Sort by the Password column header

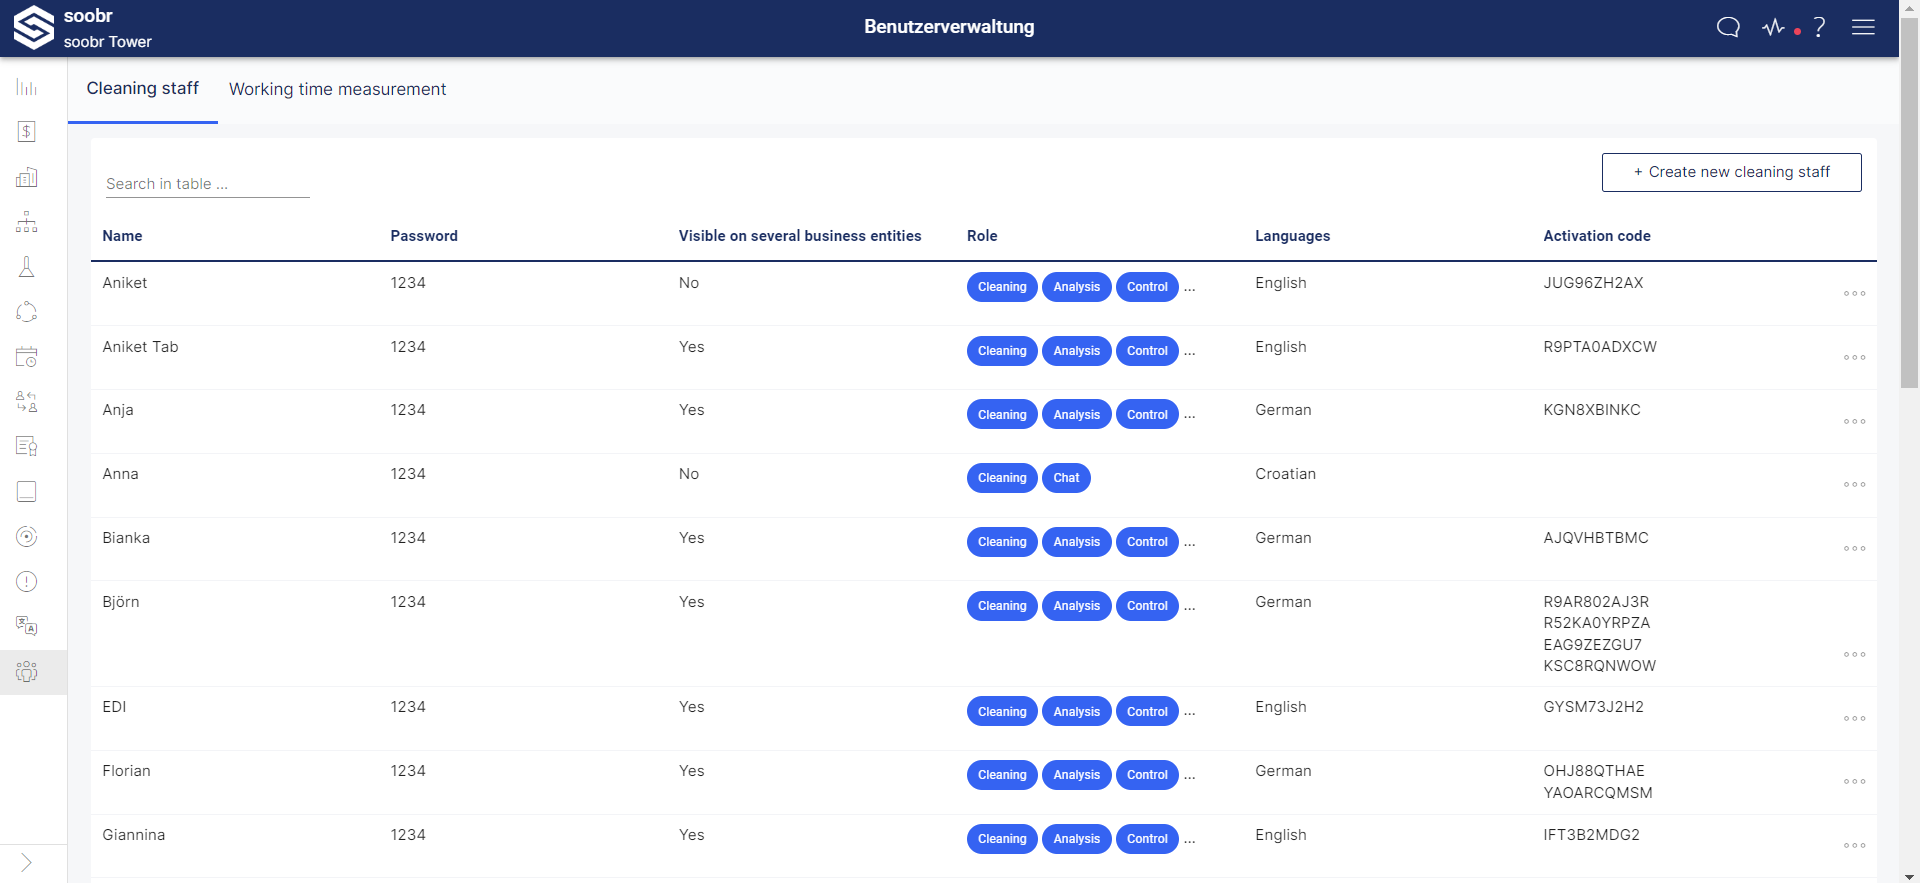pos(424,236)
